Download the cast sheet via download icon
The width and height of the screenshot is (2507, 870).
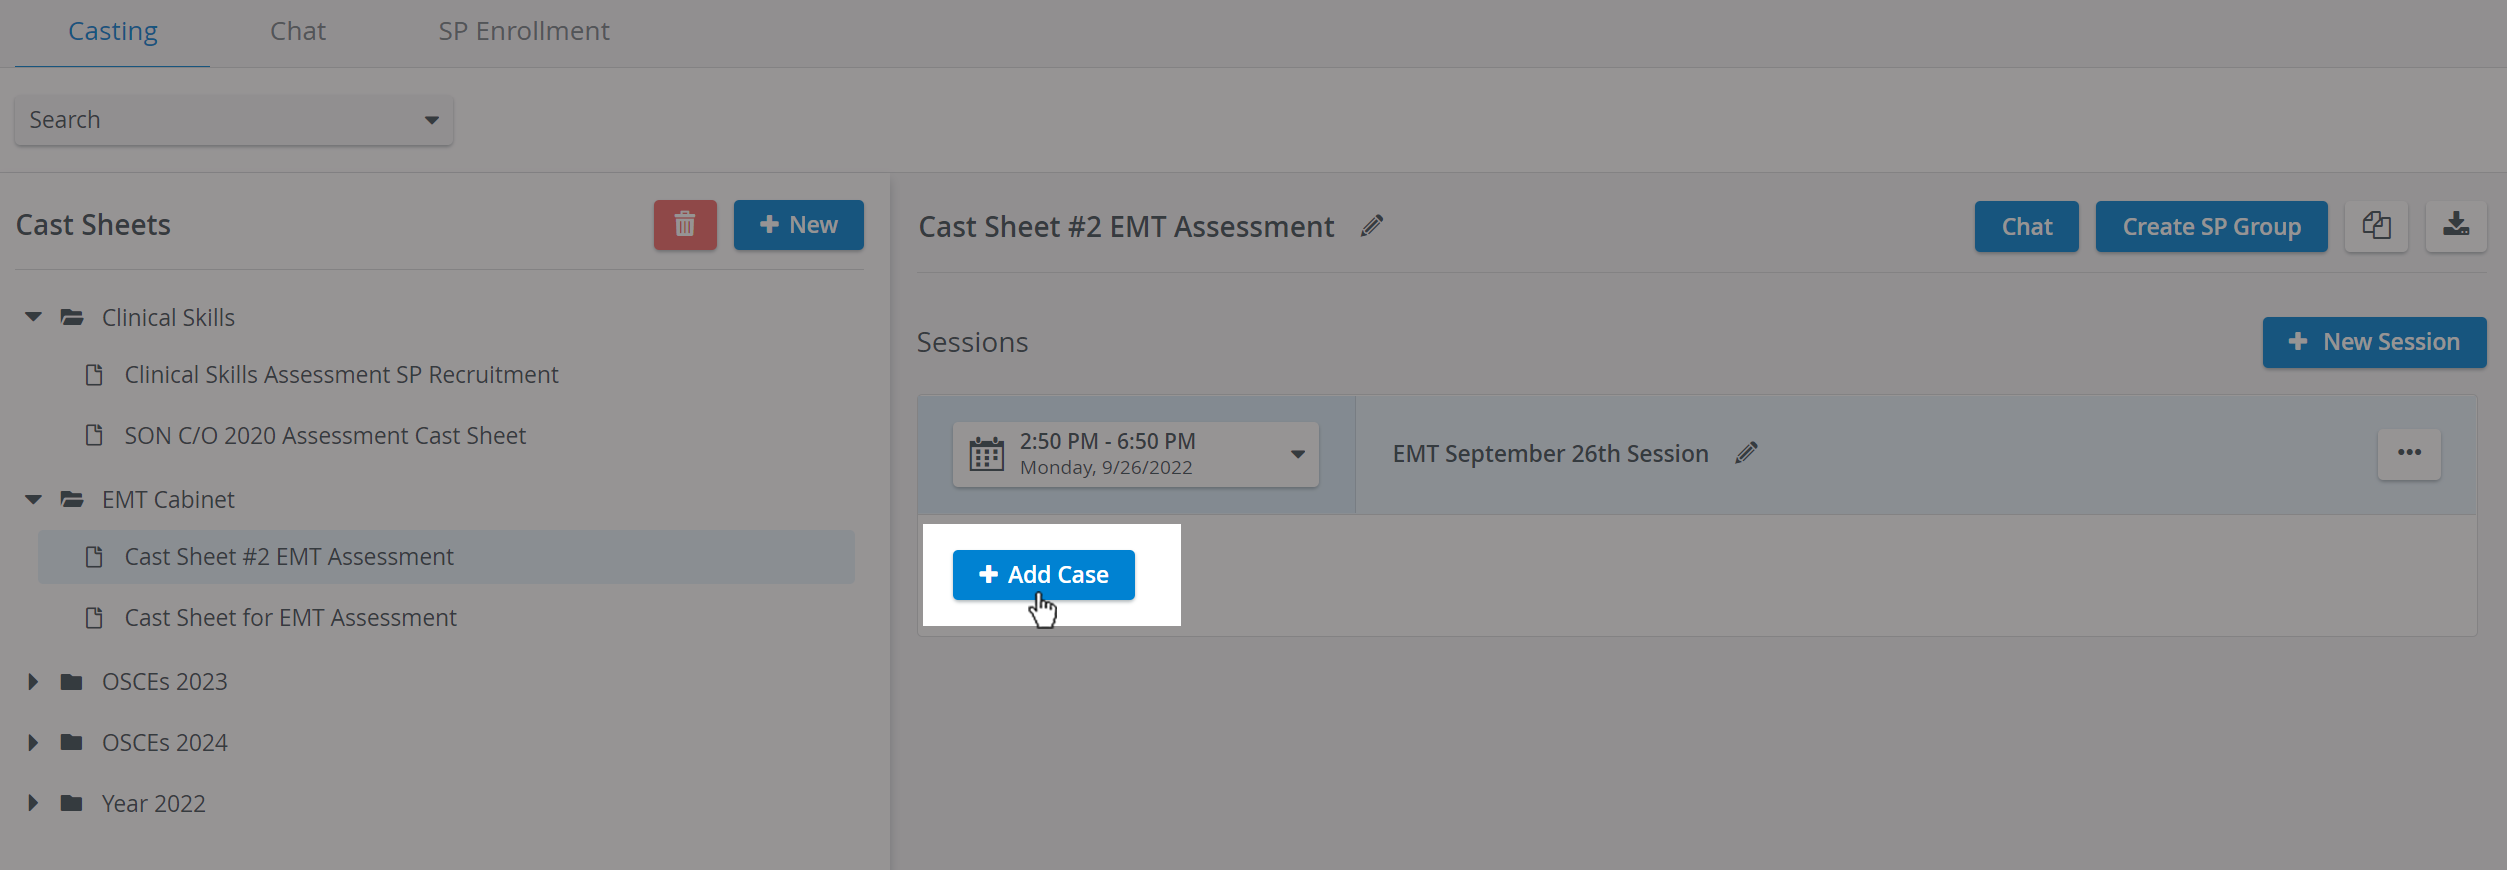click(2456, 226)
